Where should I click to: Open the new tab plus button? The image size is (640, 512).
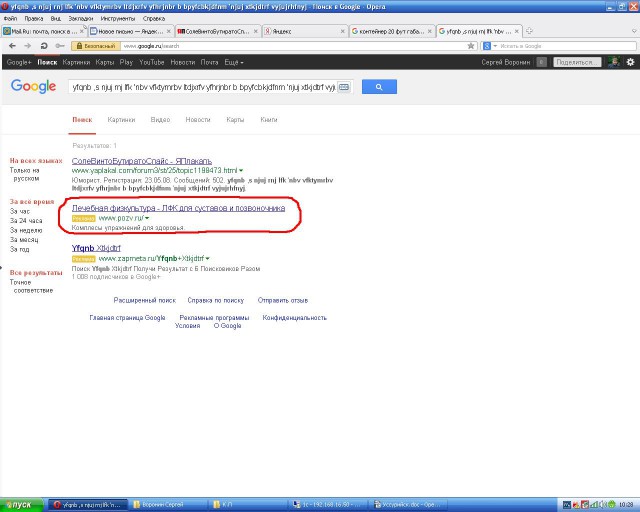529,31
